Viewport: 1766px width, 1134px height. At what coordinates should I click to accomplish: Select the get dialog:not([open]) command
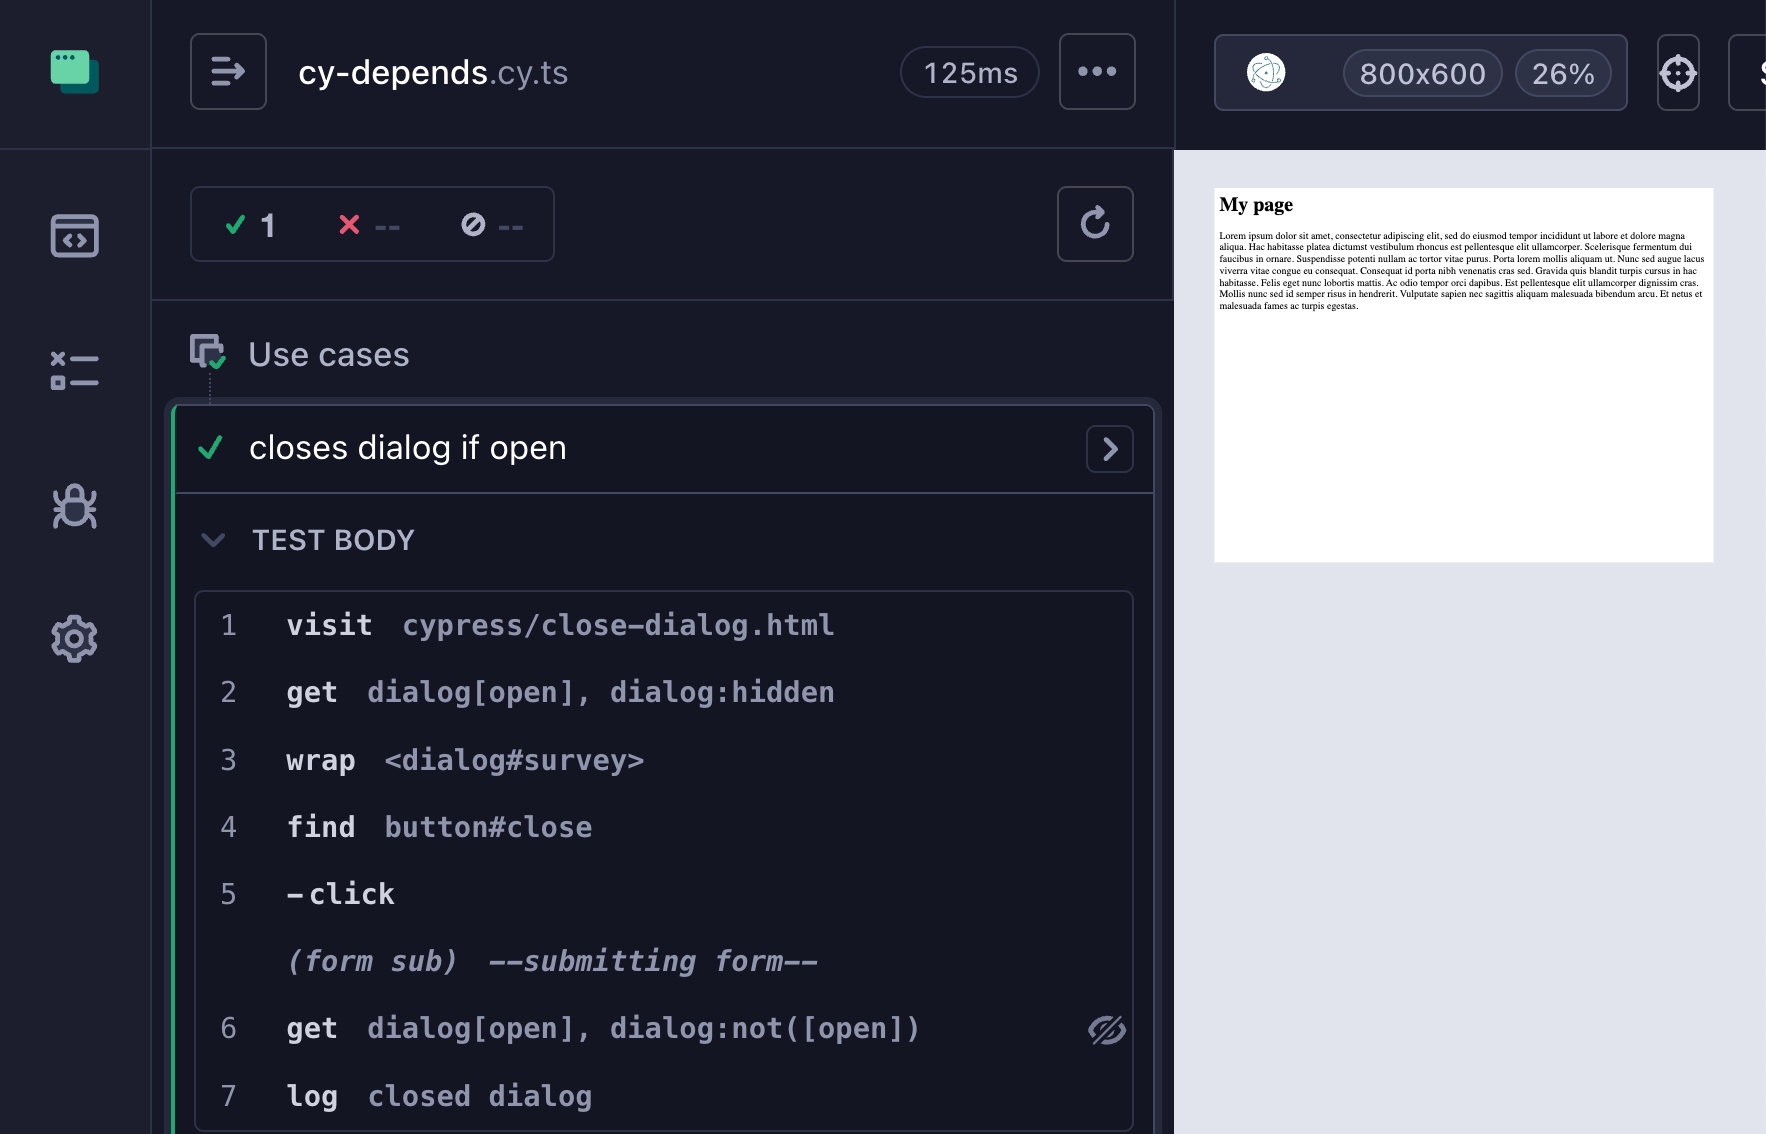coord(664,1029)
